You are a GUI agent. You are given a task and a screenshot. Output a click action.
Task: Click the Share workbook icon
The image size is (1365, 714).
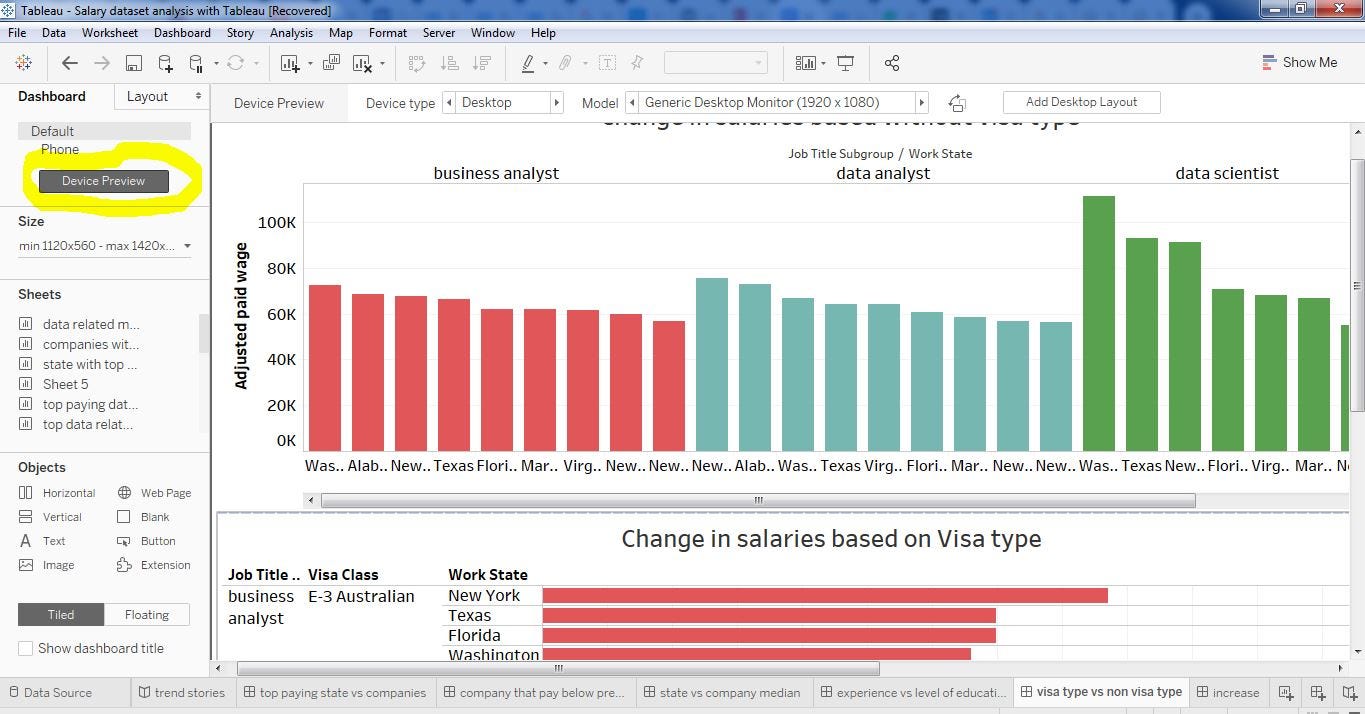tap(892, 62)
